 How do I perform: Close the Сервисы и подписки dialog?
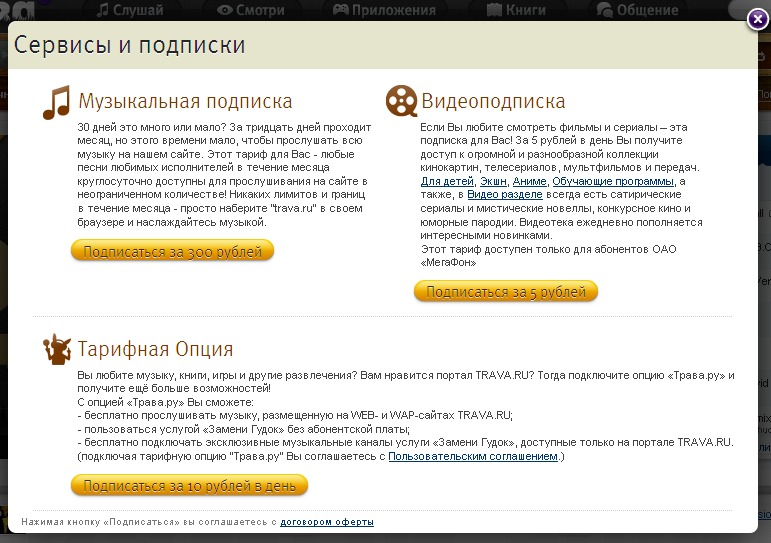(x=758, y=19)
